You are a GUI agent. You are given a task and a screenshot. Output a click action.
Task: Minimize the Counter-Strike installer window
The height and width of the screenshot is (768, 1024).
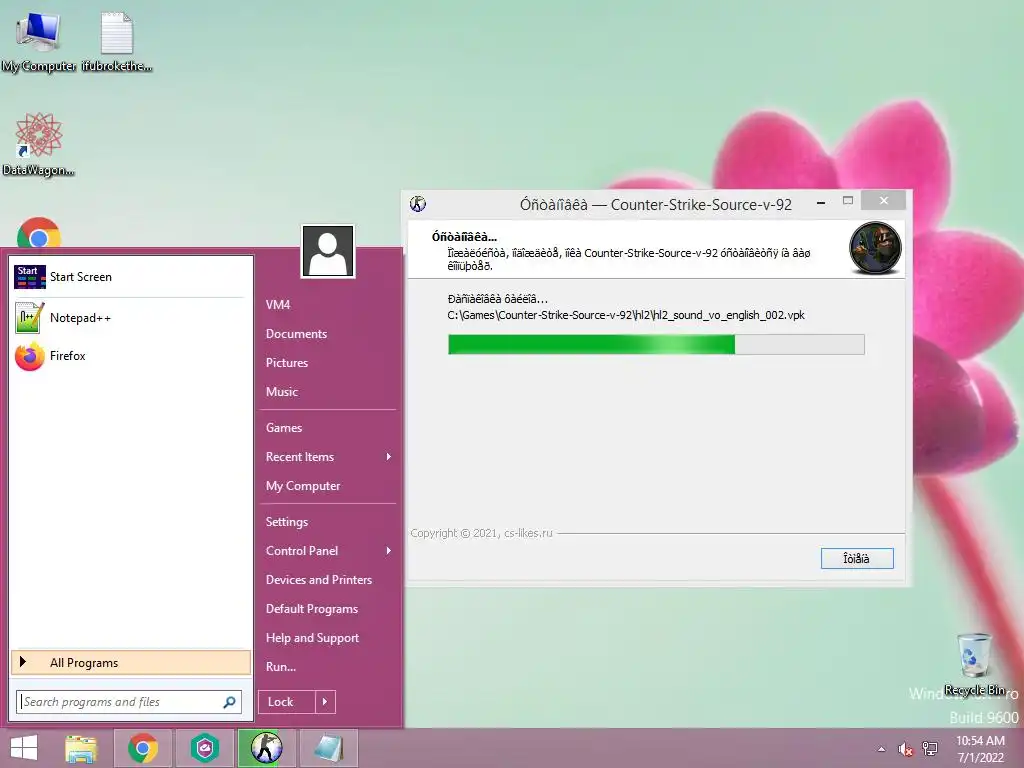click(821, 203)
